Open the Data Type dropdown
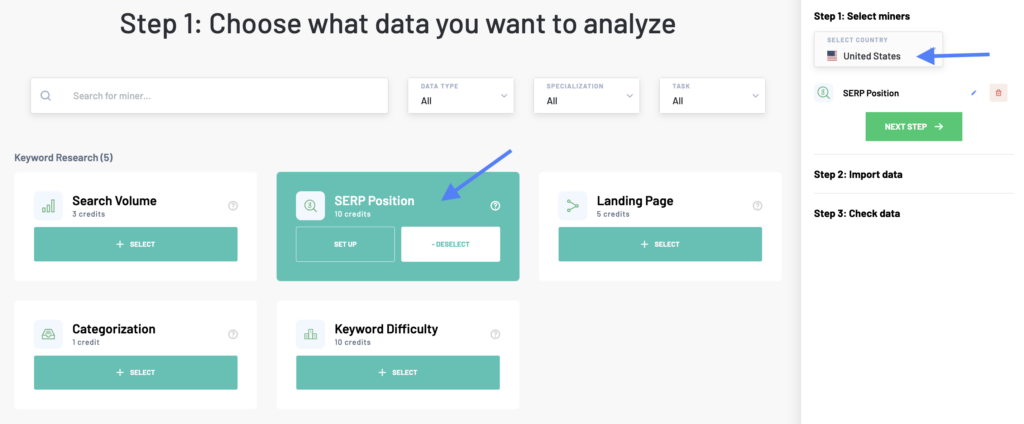The image size is (1024, 424). [x=460, y=96]
